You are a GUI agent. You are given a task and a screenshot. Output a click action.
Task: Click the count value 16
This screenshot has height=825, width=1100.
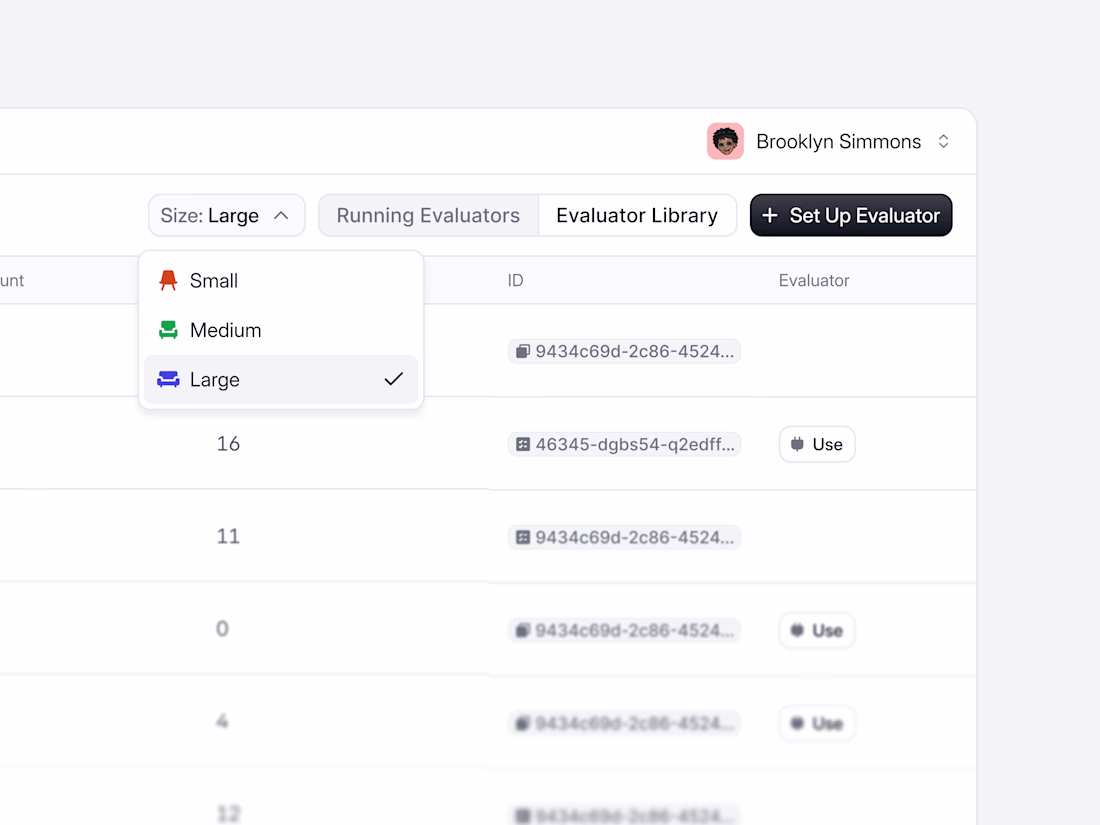coord(228,443)
